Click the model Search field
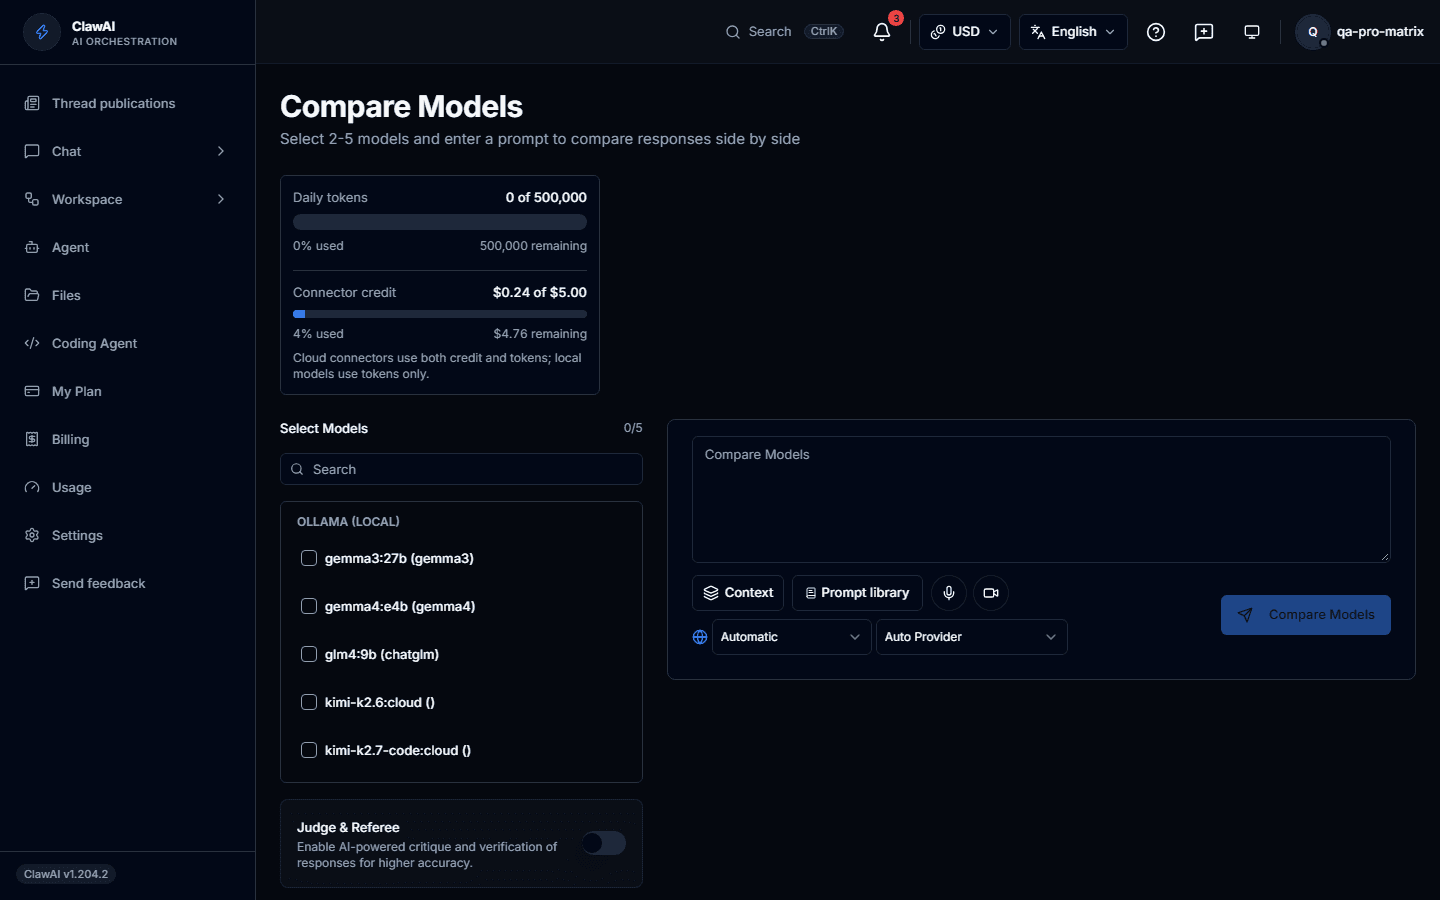Image resolution: width=1440 pixels, height=900 pixels. click(461, 469)
